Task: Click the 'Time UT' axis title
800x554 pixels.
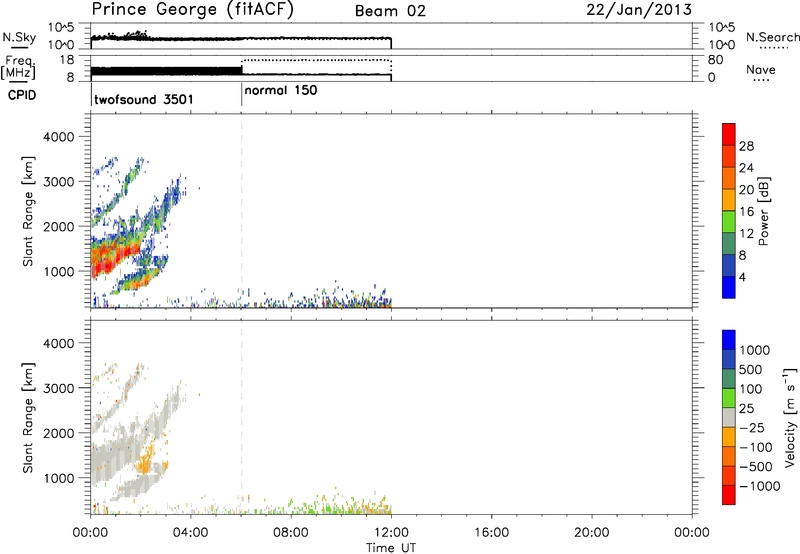Action: [x=391, y=548]
